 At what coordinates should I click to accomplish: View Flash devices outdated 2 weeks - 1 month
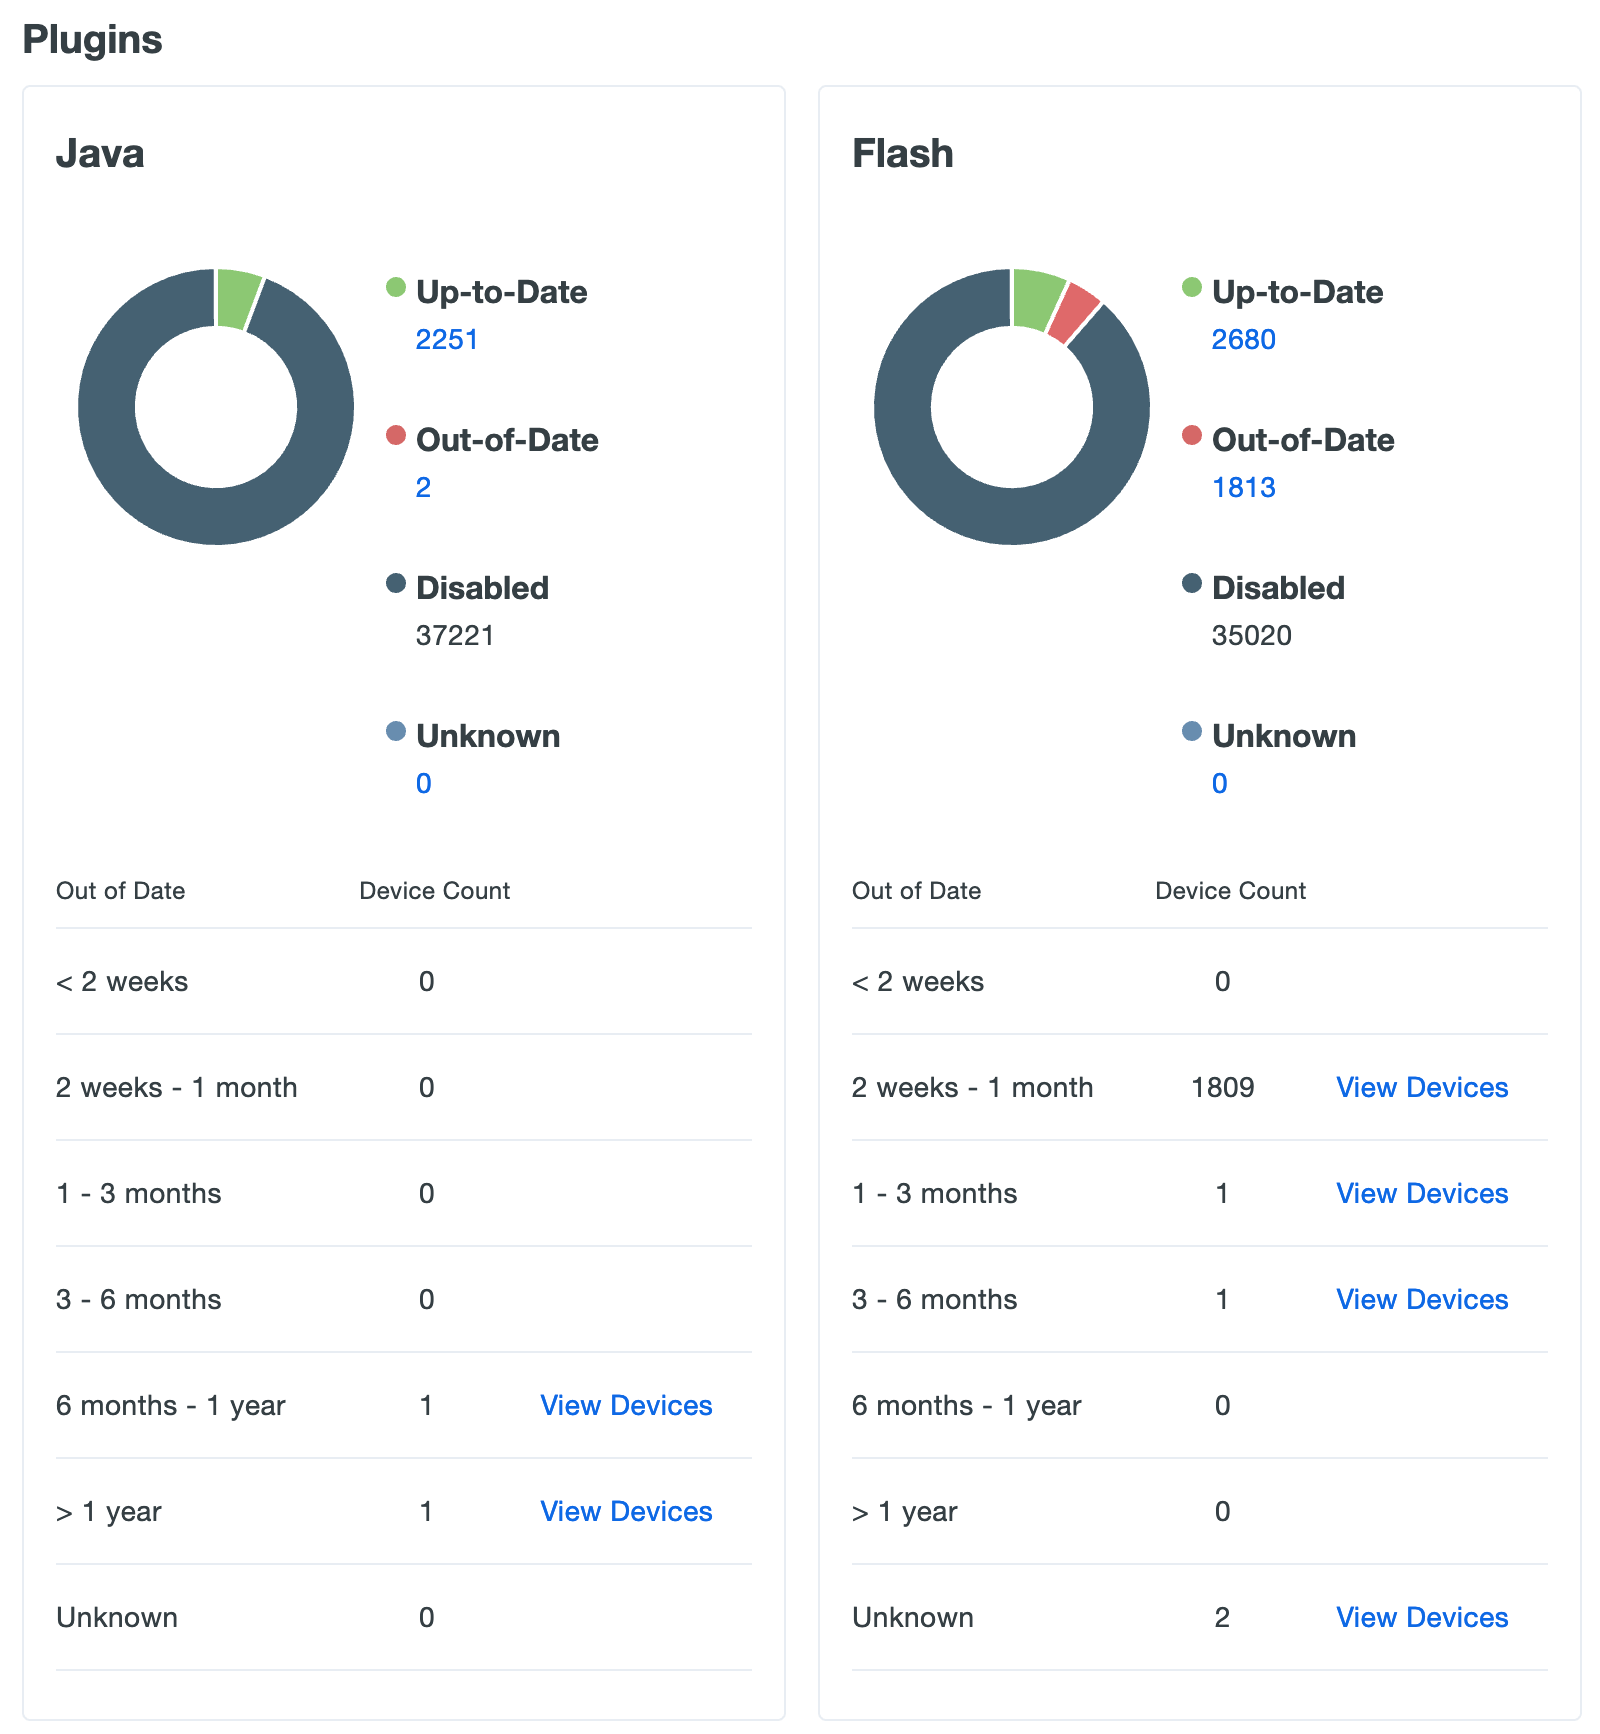point(1422,1088)
